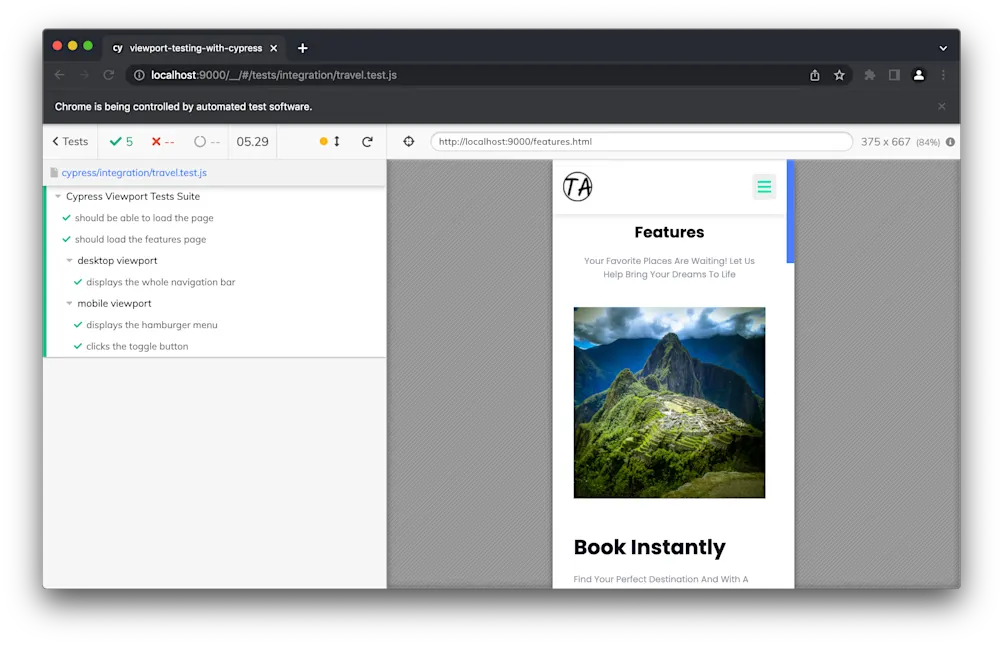Click the failed tests red X indicator
1003x645 pixels.
[162, 141]
